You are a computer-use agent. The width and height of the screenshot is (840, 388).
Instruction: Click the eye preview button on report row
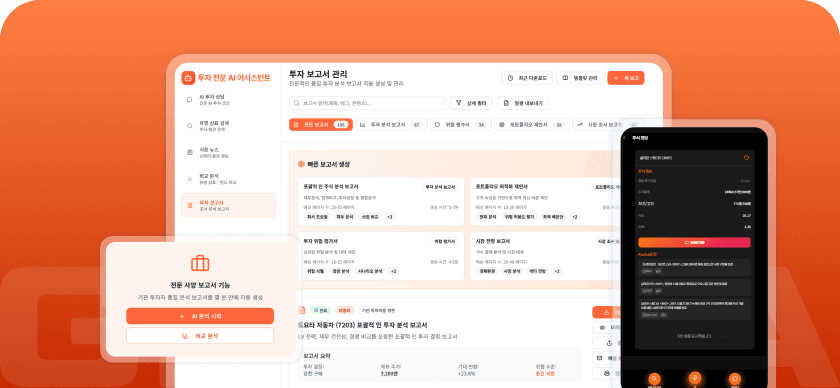coord(606,327)
